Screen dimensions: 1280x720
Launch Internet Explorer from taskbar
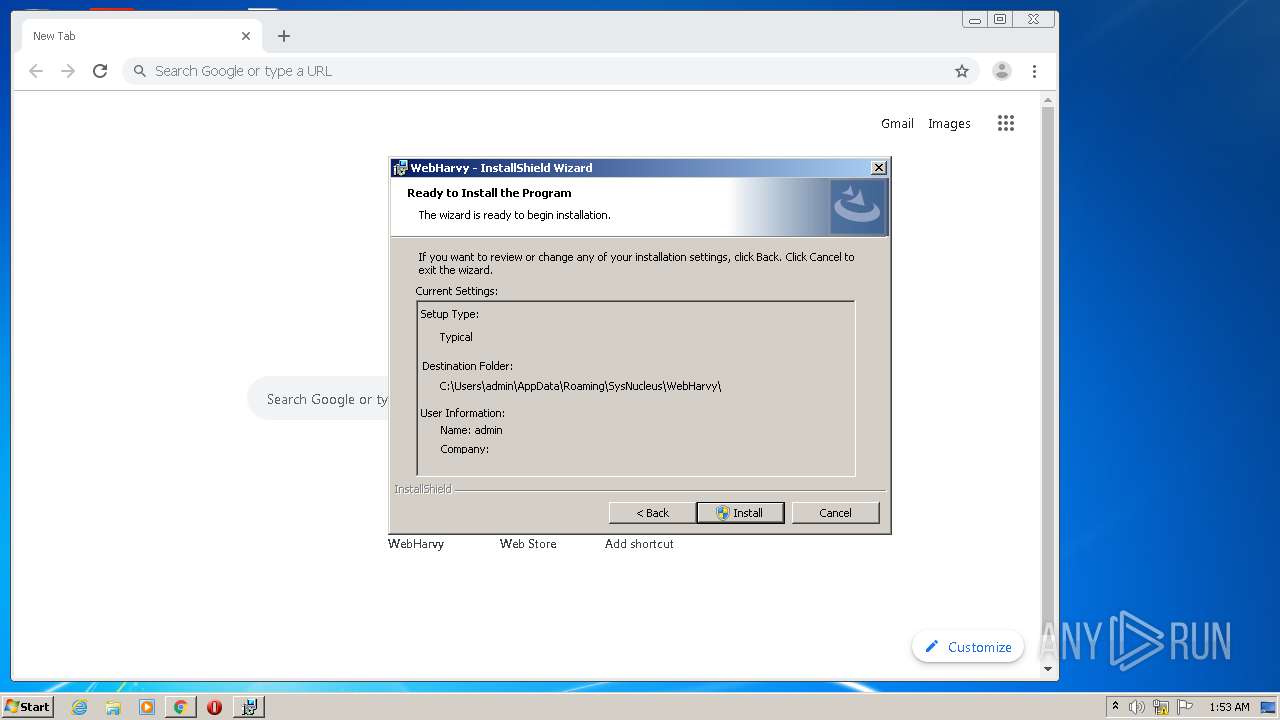[x=80, y=707]
